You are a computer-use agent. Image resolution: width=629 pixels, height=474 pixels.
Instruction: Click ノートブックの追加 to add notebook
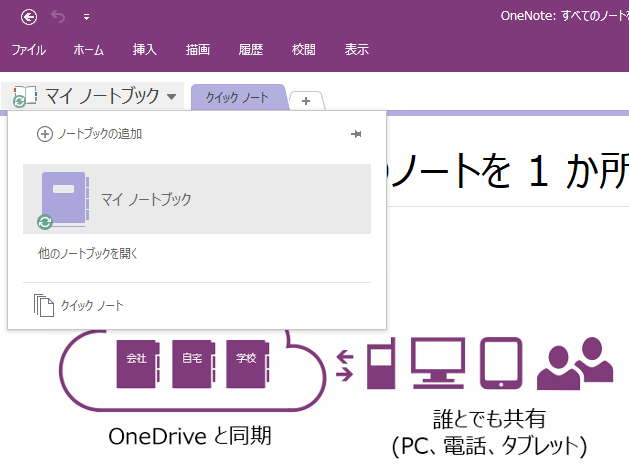pos(100,134)
